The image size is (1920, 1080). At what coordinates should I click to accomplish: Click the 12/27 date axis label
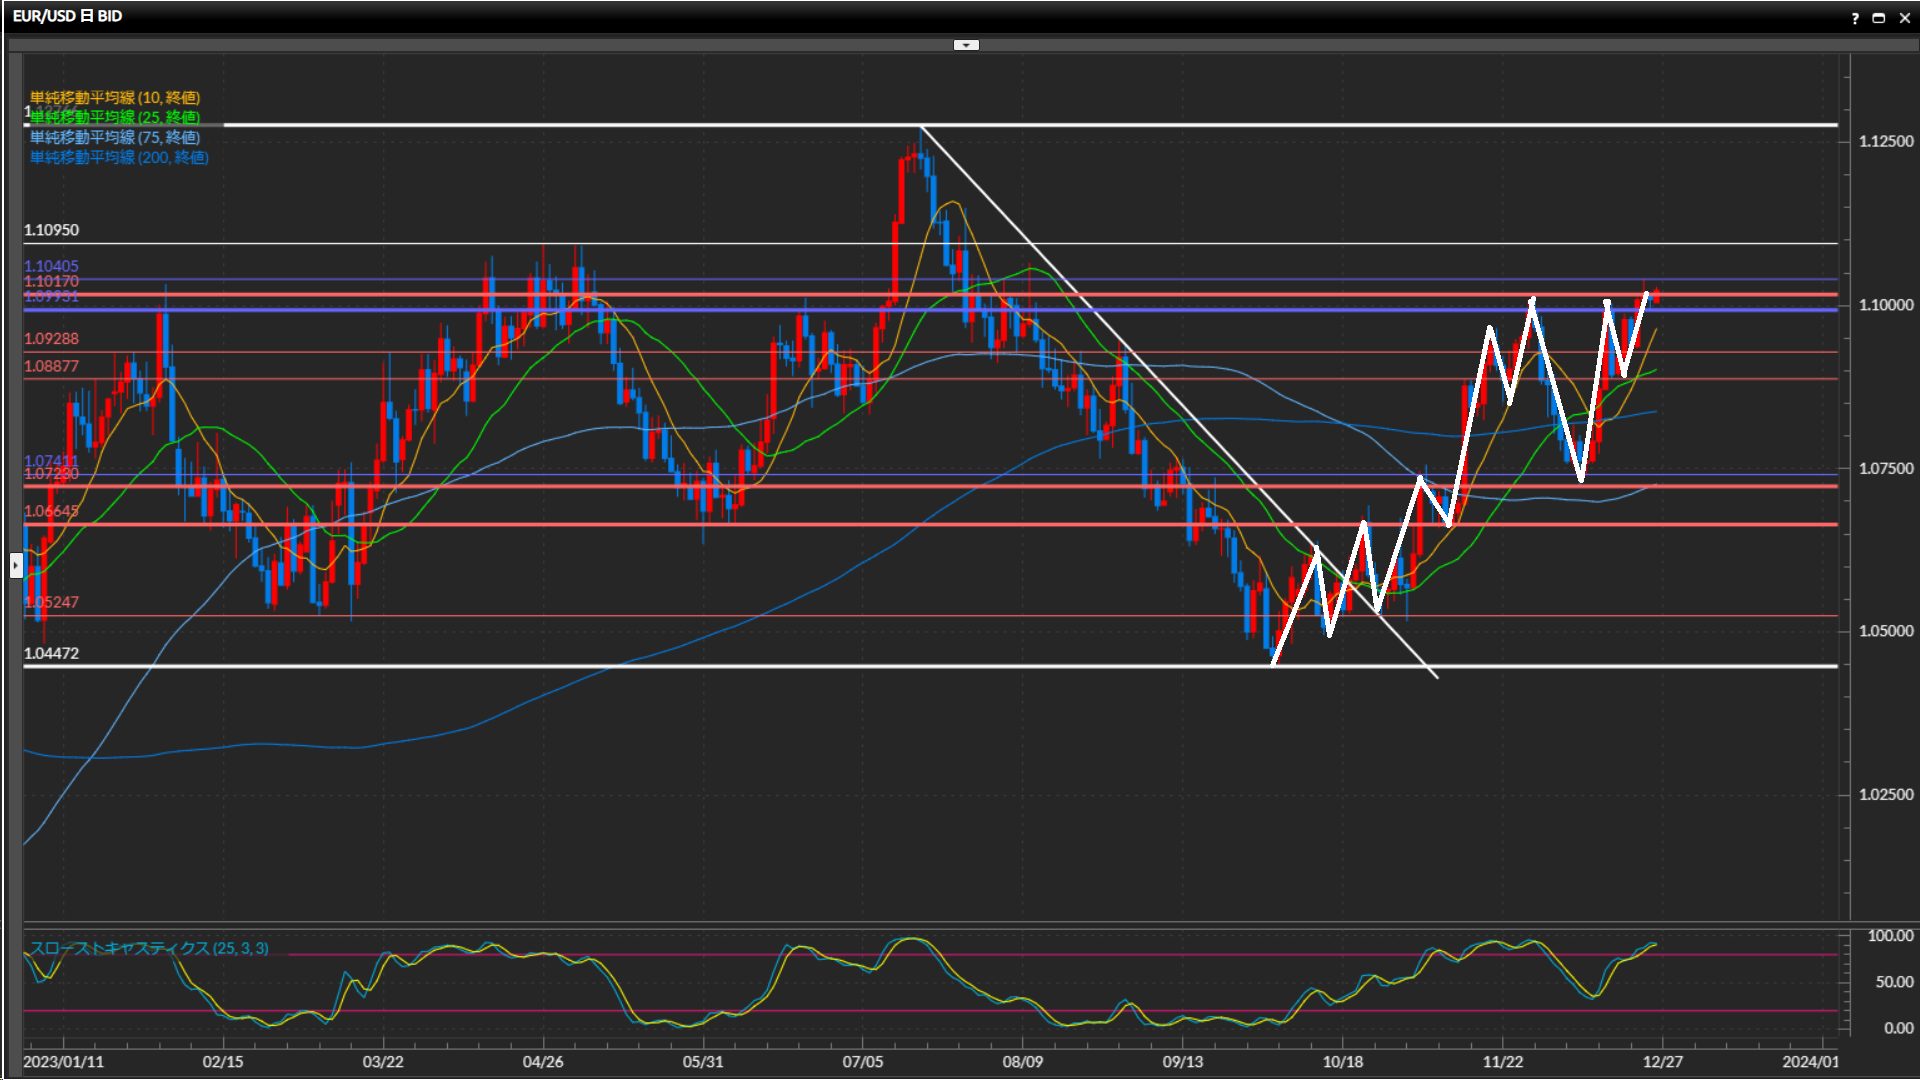1662,1061
